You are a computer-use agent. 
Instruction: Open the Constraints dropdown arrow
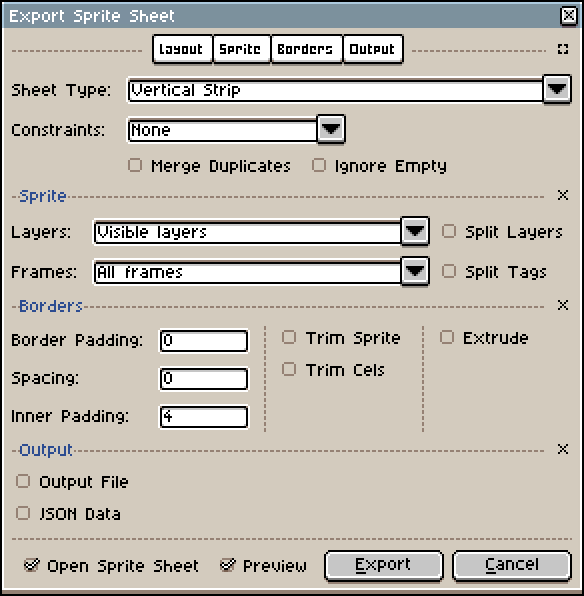coord(331,129)
